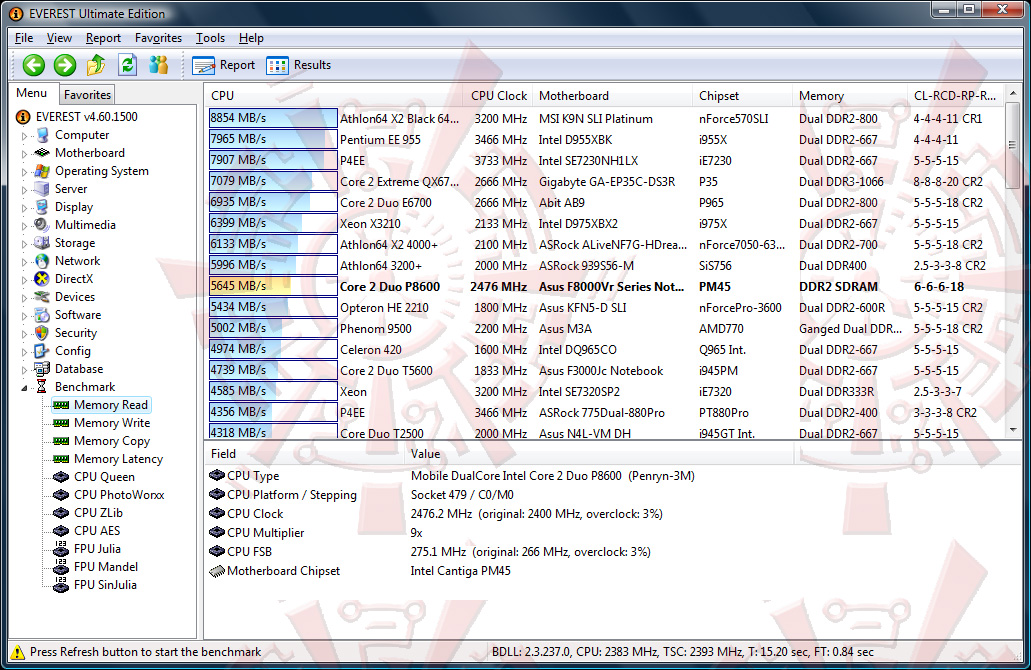Click the scrollbar down arrow in results list
Screen dimensions: 1031x670
[1013, 429]
